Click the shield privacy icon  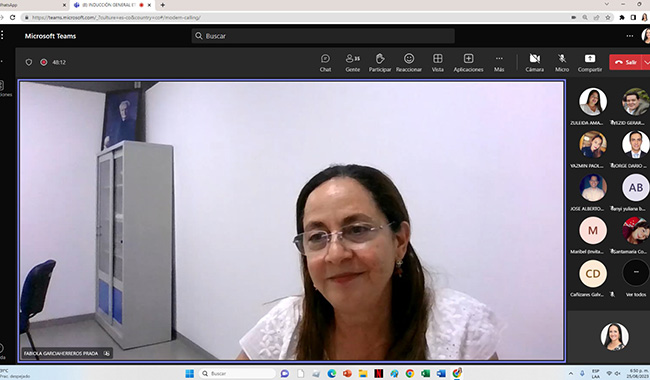point(29,62)
